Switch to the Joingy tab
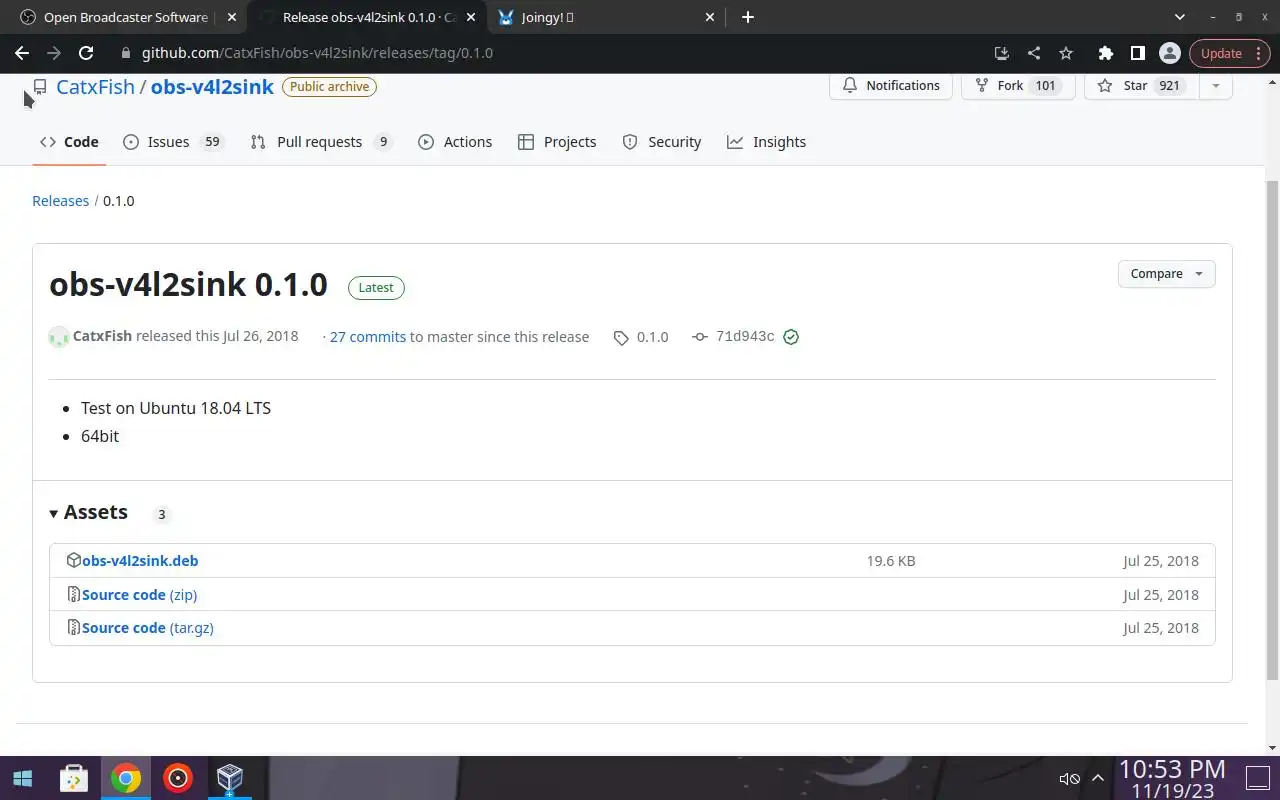1280x800 pixels. (606, 17)
